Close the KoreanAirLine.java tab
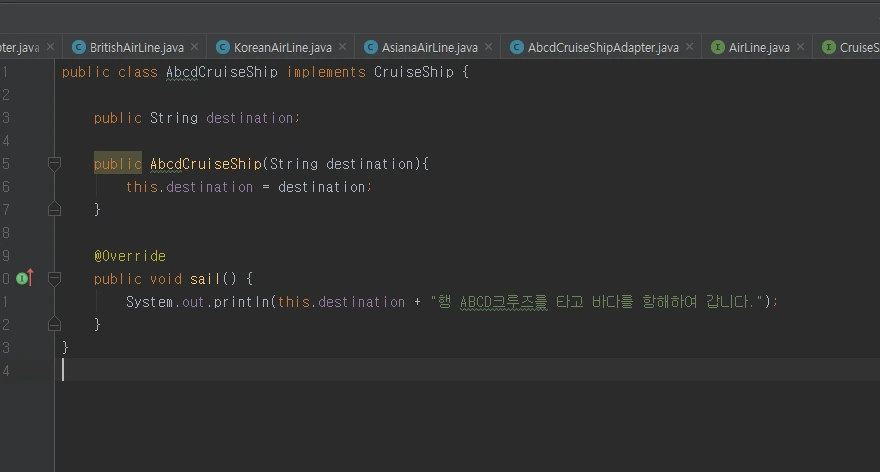This screenshot has width=880, height=472. (342, 47)
